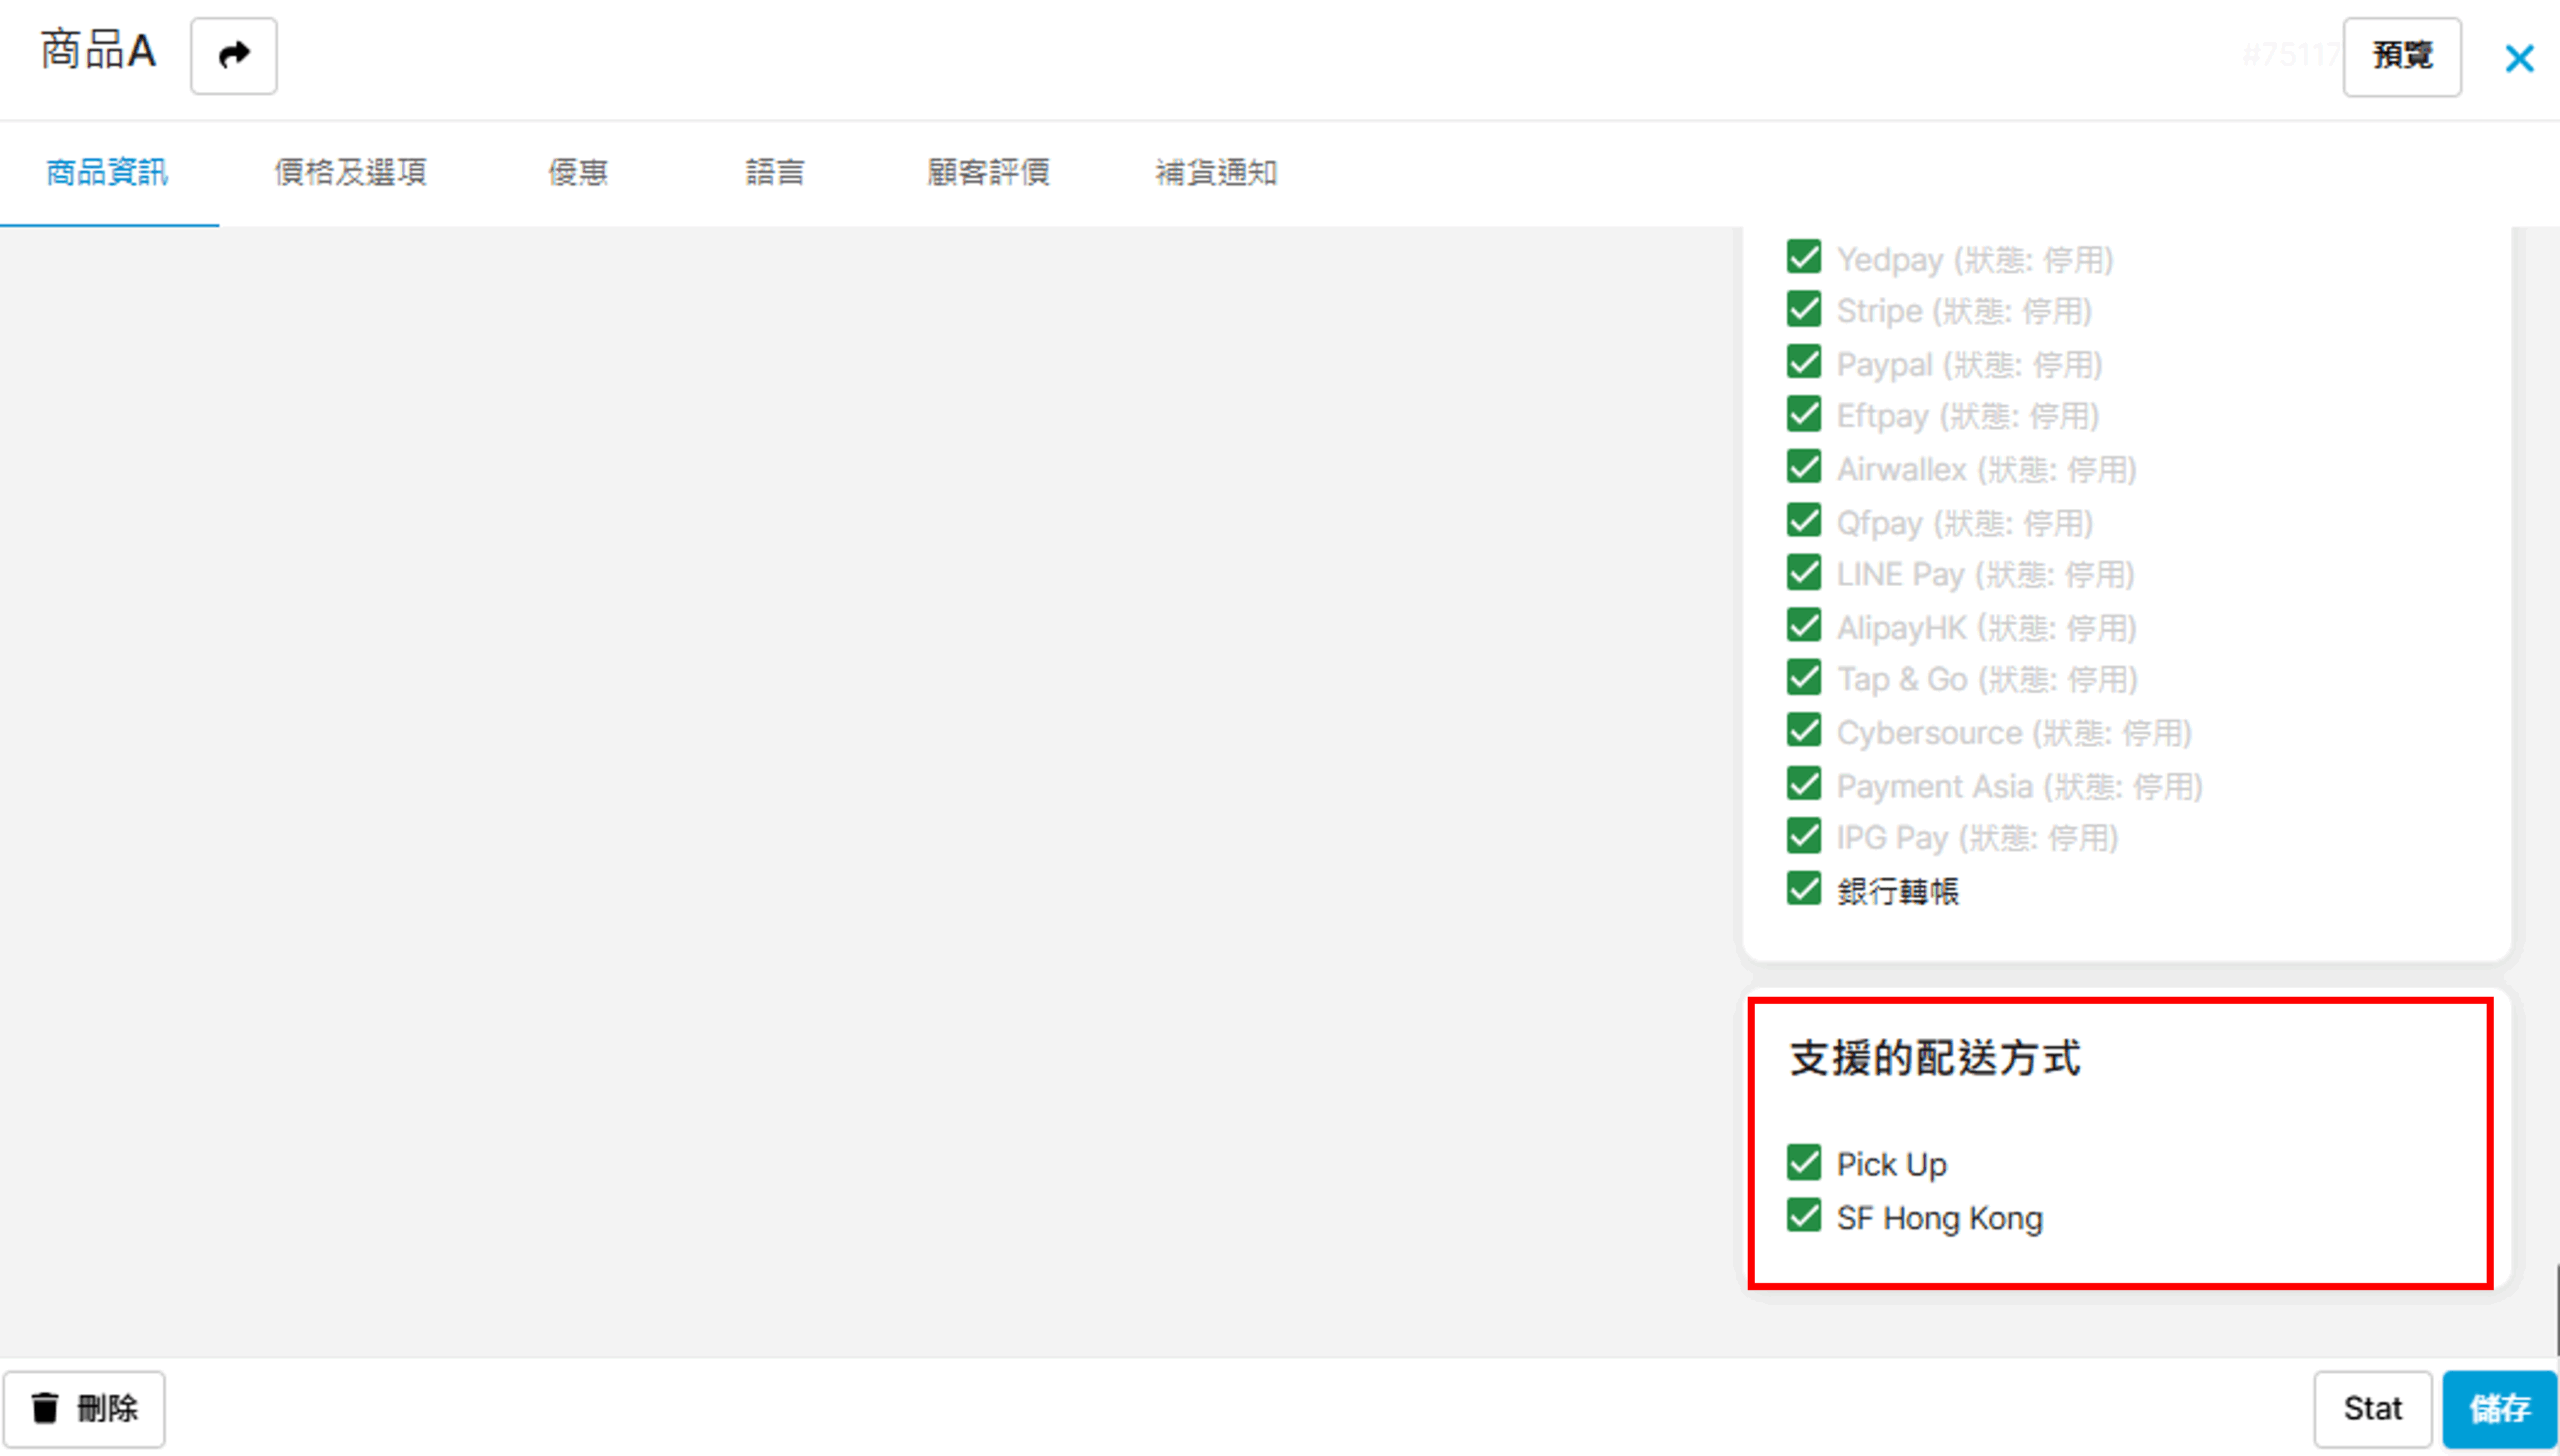2560x1456 pixels.
Task: Close the product editor with the X
Action: click(x=2518, y=58)
